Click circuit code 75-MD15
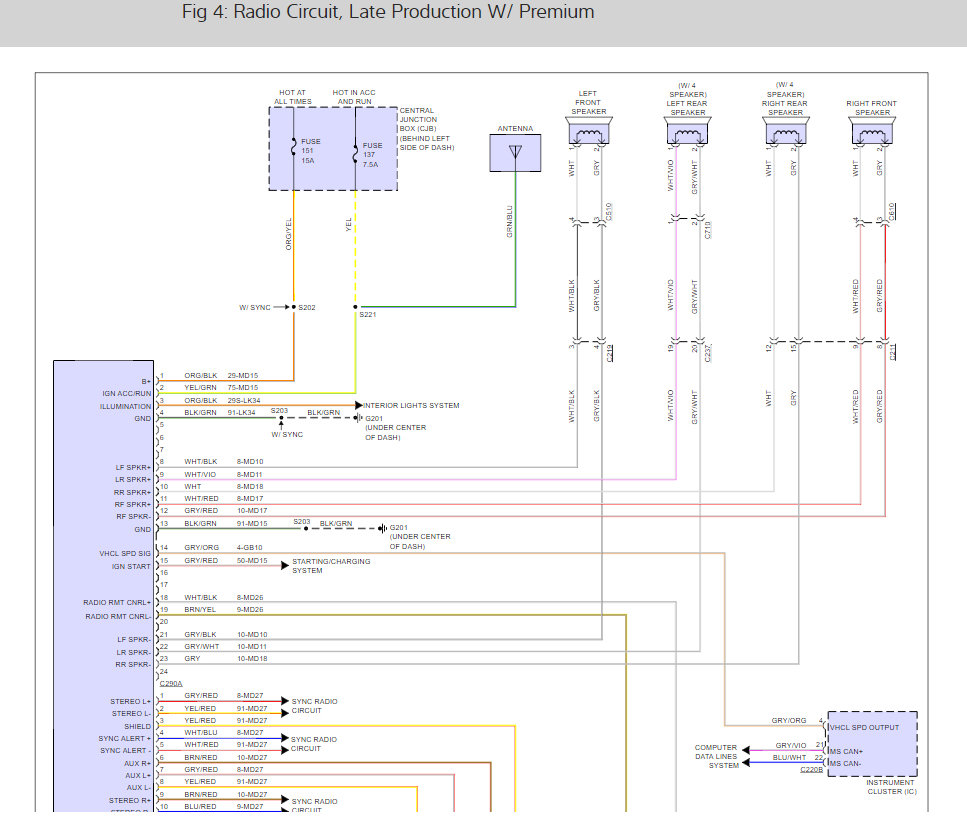This screenshot has height=838, width=967. [x=243, y=388]
